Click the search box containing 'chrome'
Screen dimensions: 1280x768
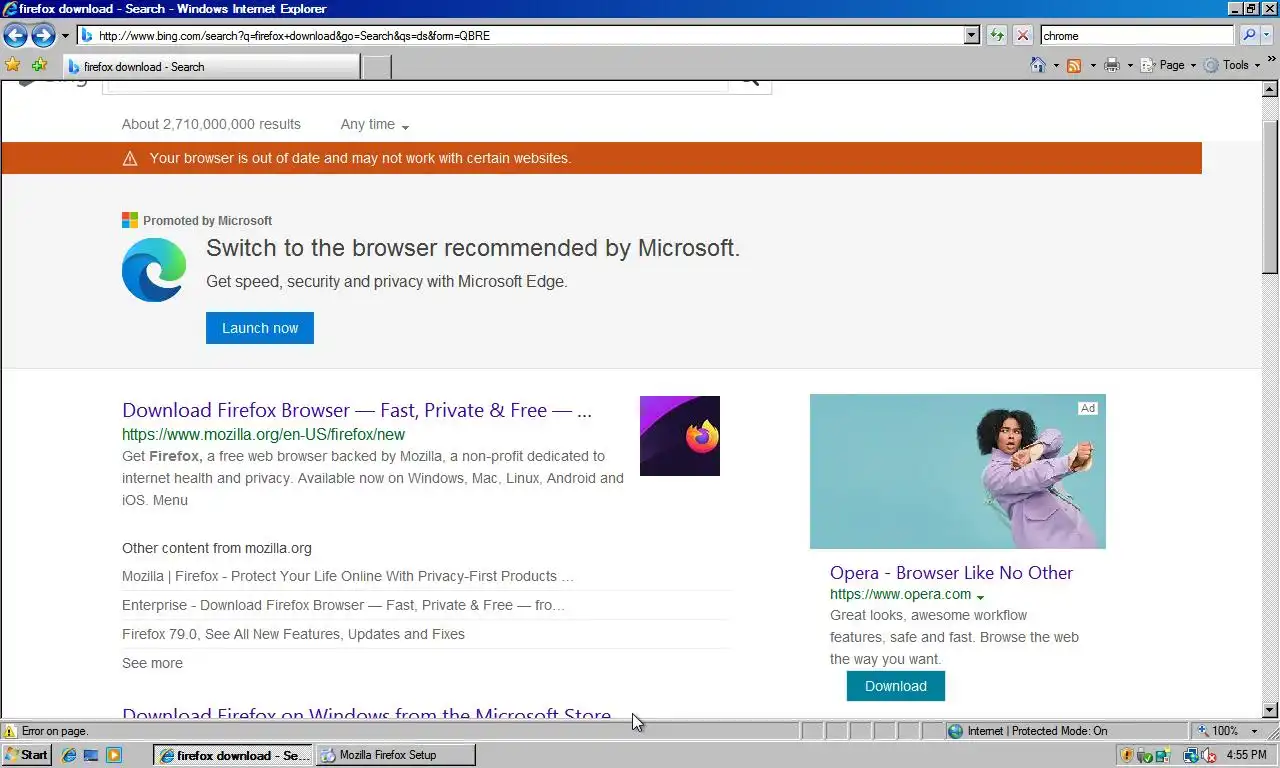click(x=1137, y=35)
